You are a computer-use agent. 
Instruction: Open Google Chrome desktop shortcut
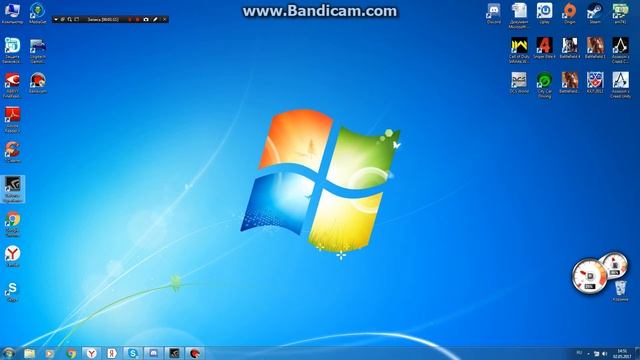coord(13,224)
